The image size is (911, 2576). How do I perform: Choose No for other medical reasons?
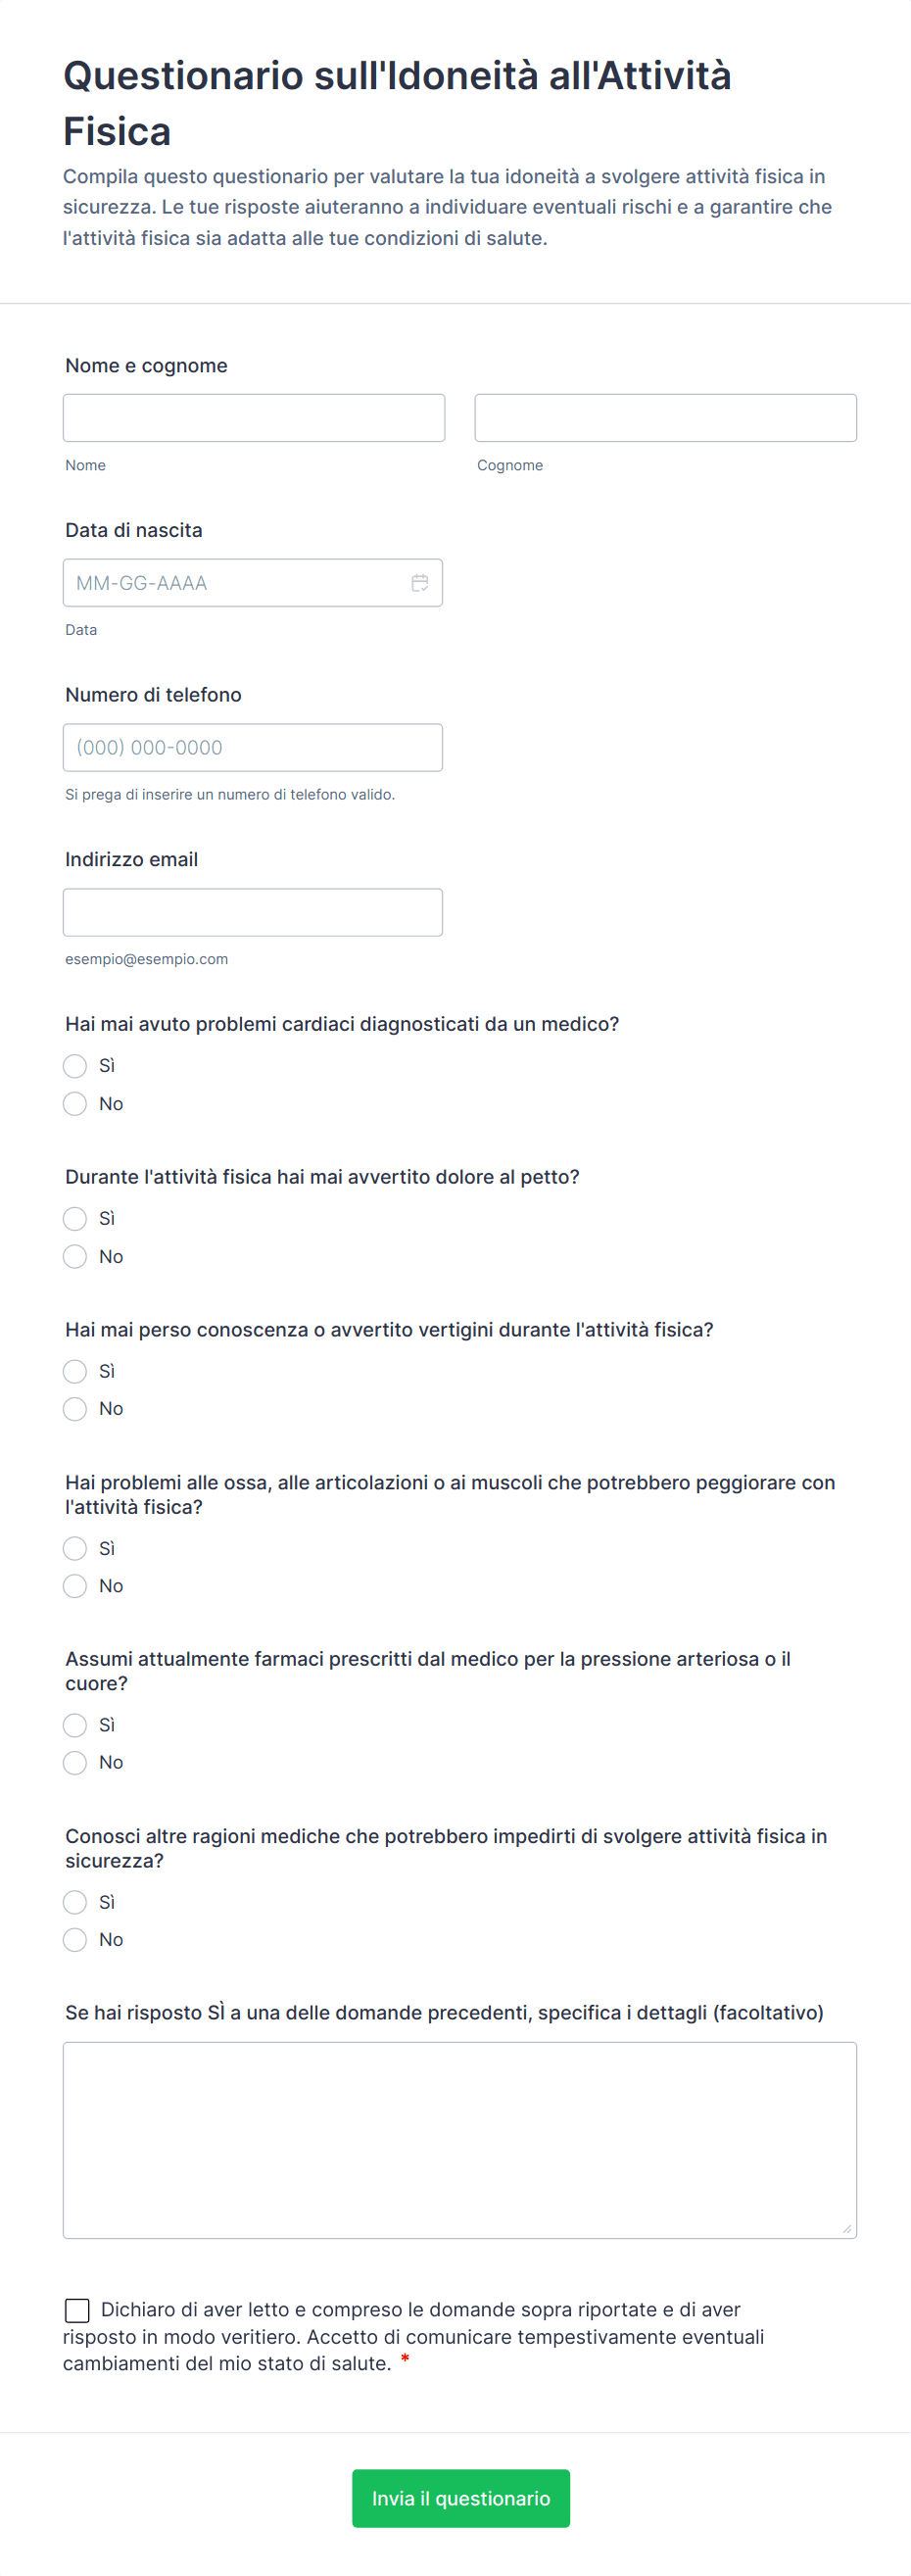[x=75, y=1940]
